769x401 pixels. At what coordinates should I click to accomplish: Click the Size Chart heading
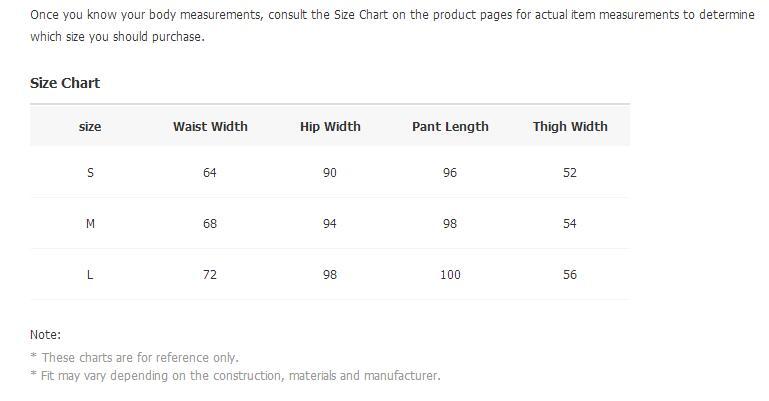pos(65,83)
